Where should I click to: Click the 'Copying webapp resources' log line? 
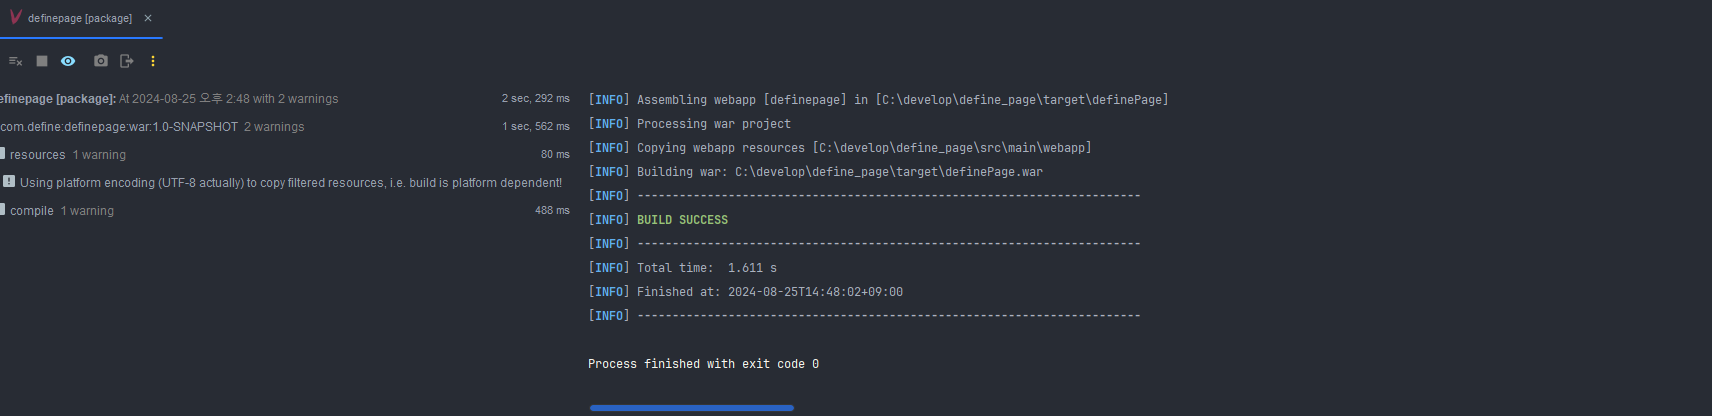pos(840,148)
